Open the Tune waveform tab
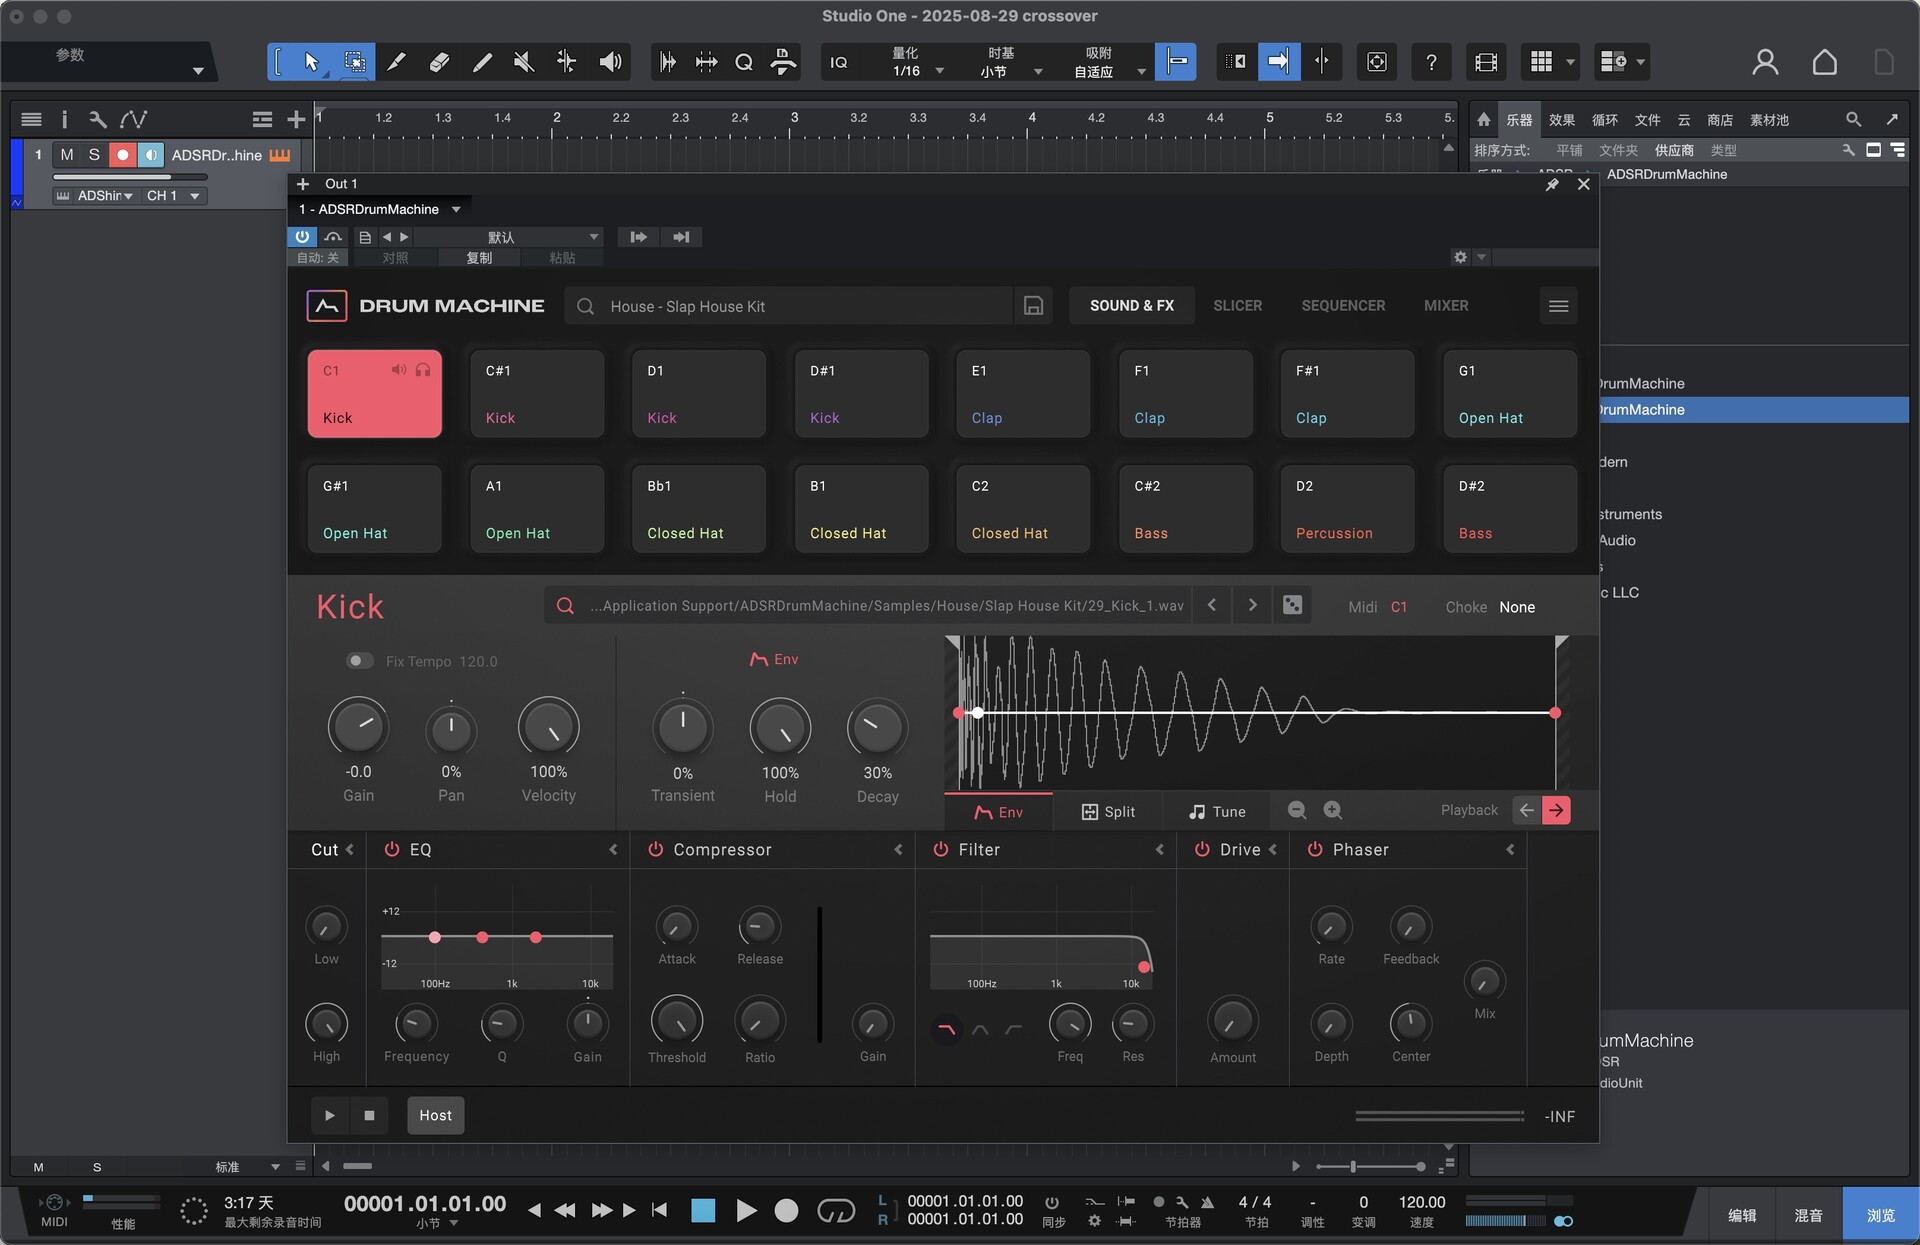 (x=1216, y=811)
